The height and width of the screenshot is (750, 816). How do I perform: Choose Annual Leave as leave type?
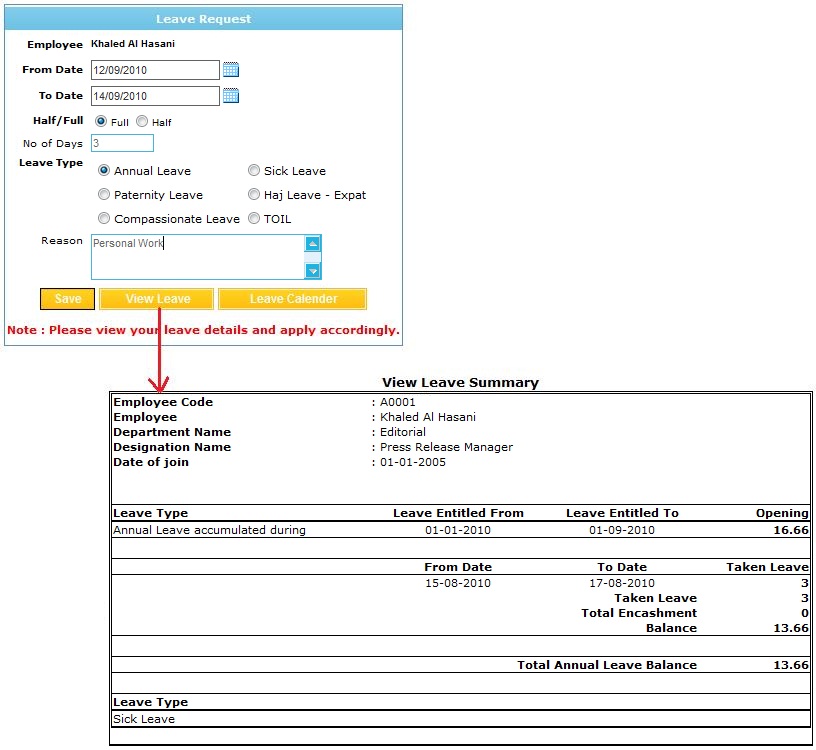tap(104, 170)
